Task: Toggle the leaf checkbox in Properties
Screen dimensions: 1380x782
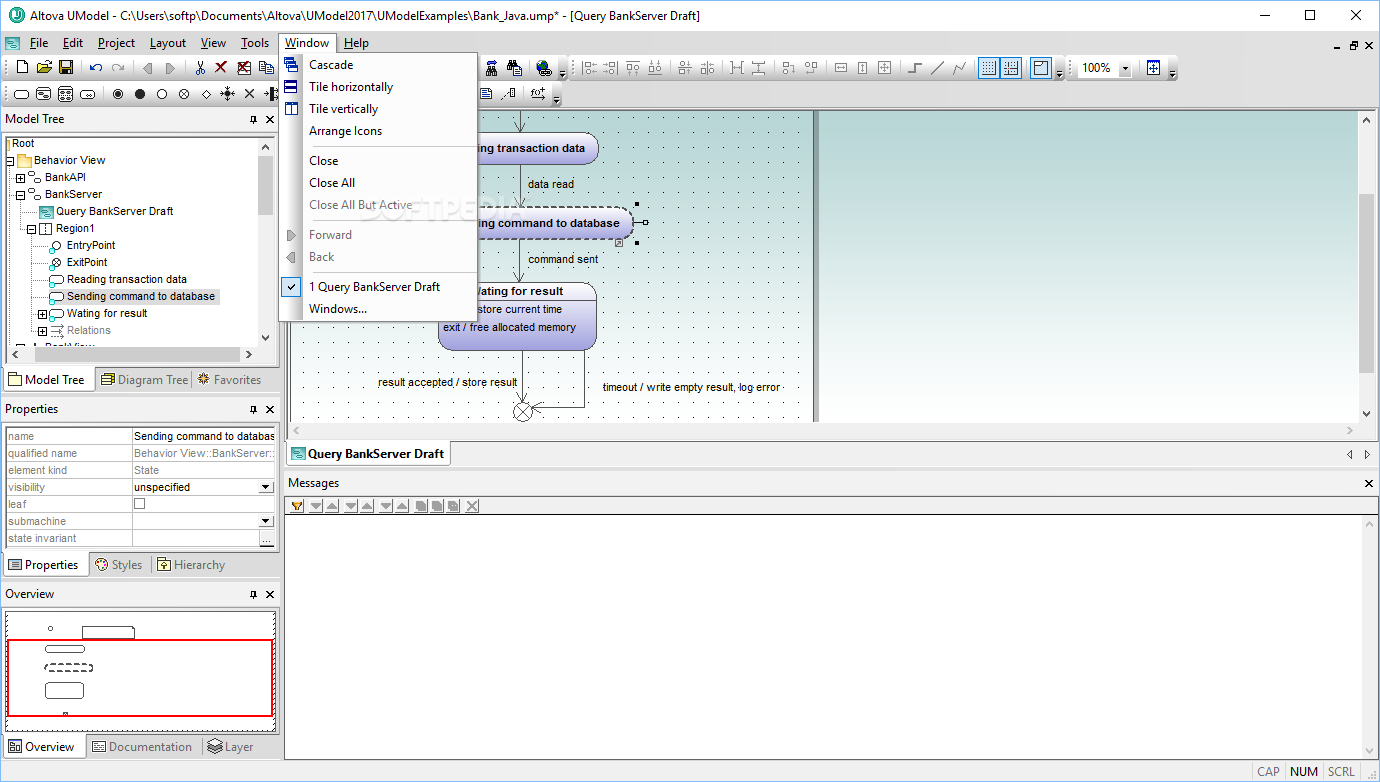Action: (139, 504)
